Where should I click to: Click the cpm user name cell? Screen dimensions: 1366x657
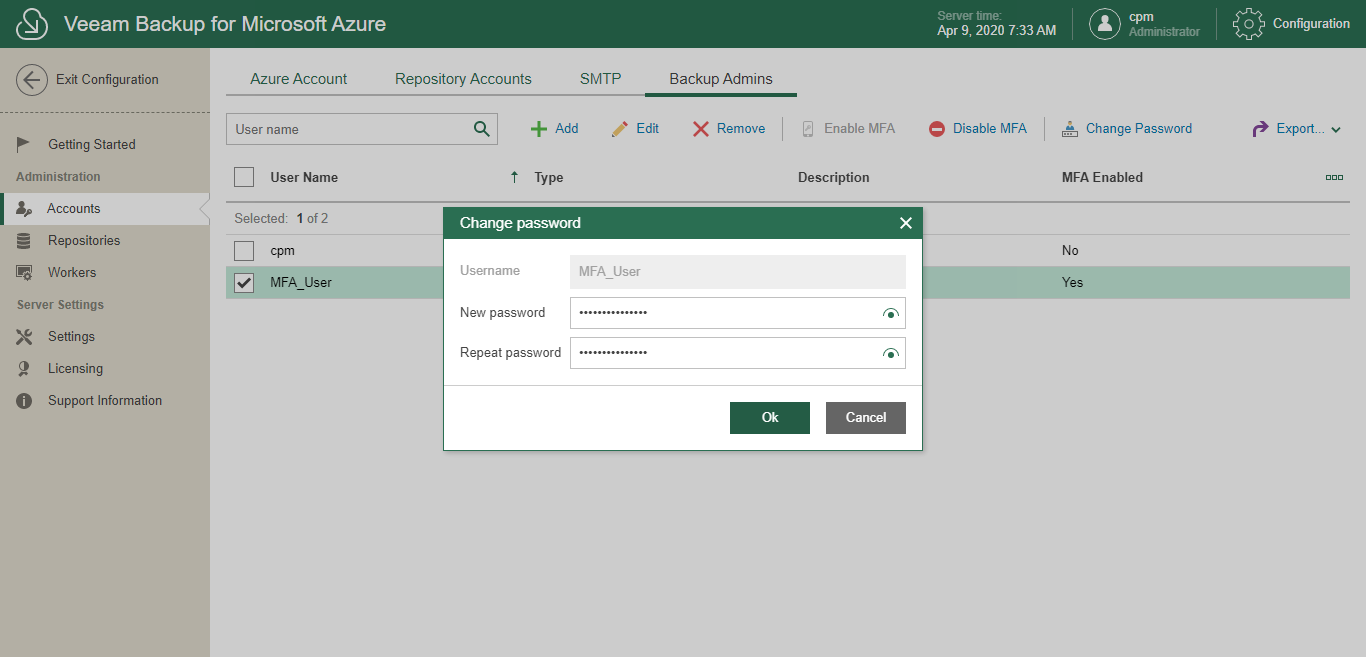283,251
